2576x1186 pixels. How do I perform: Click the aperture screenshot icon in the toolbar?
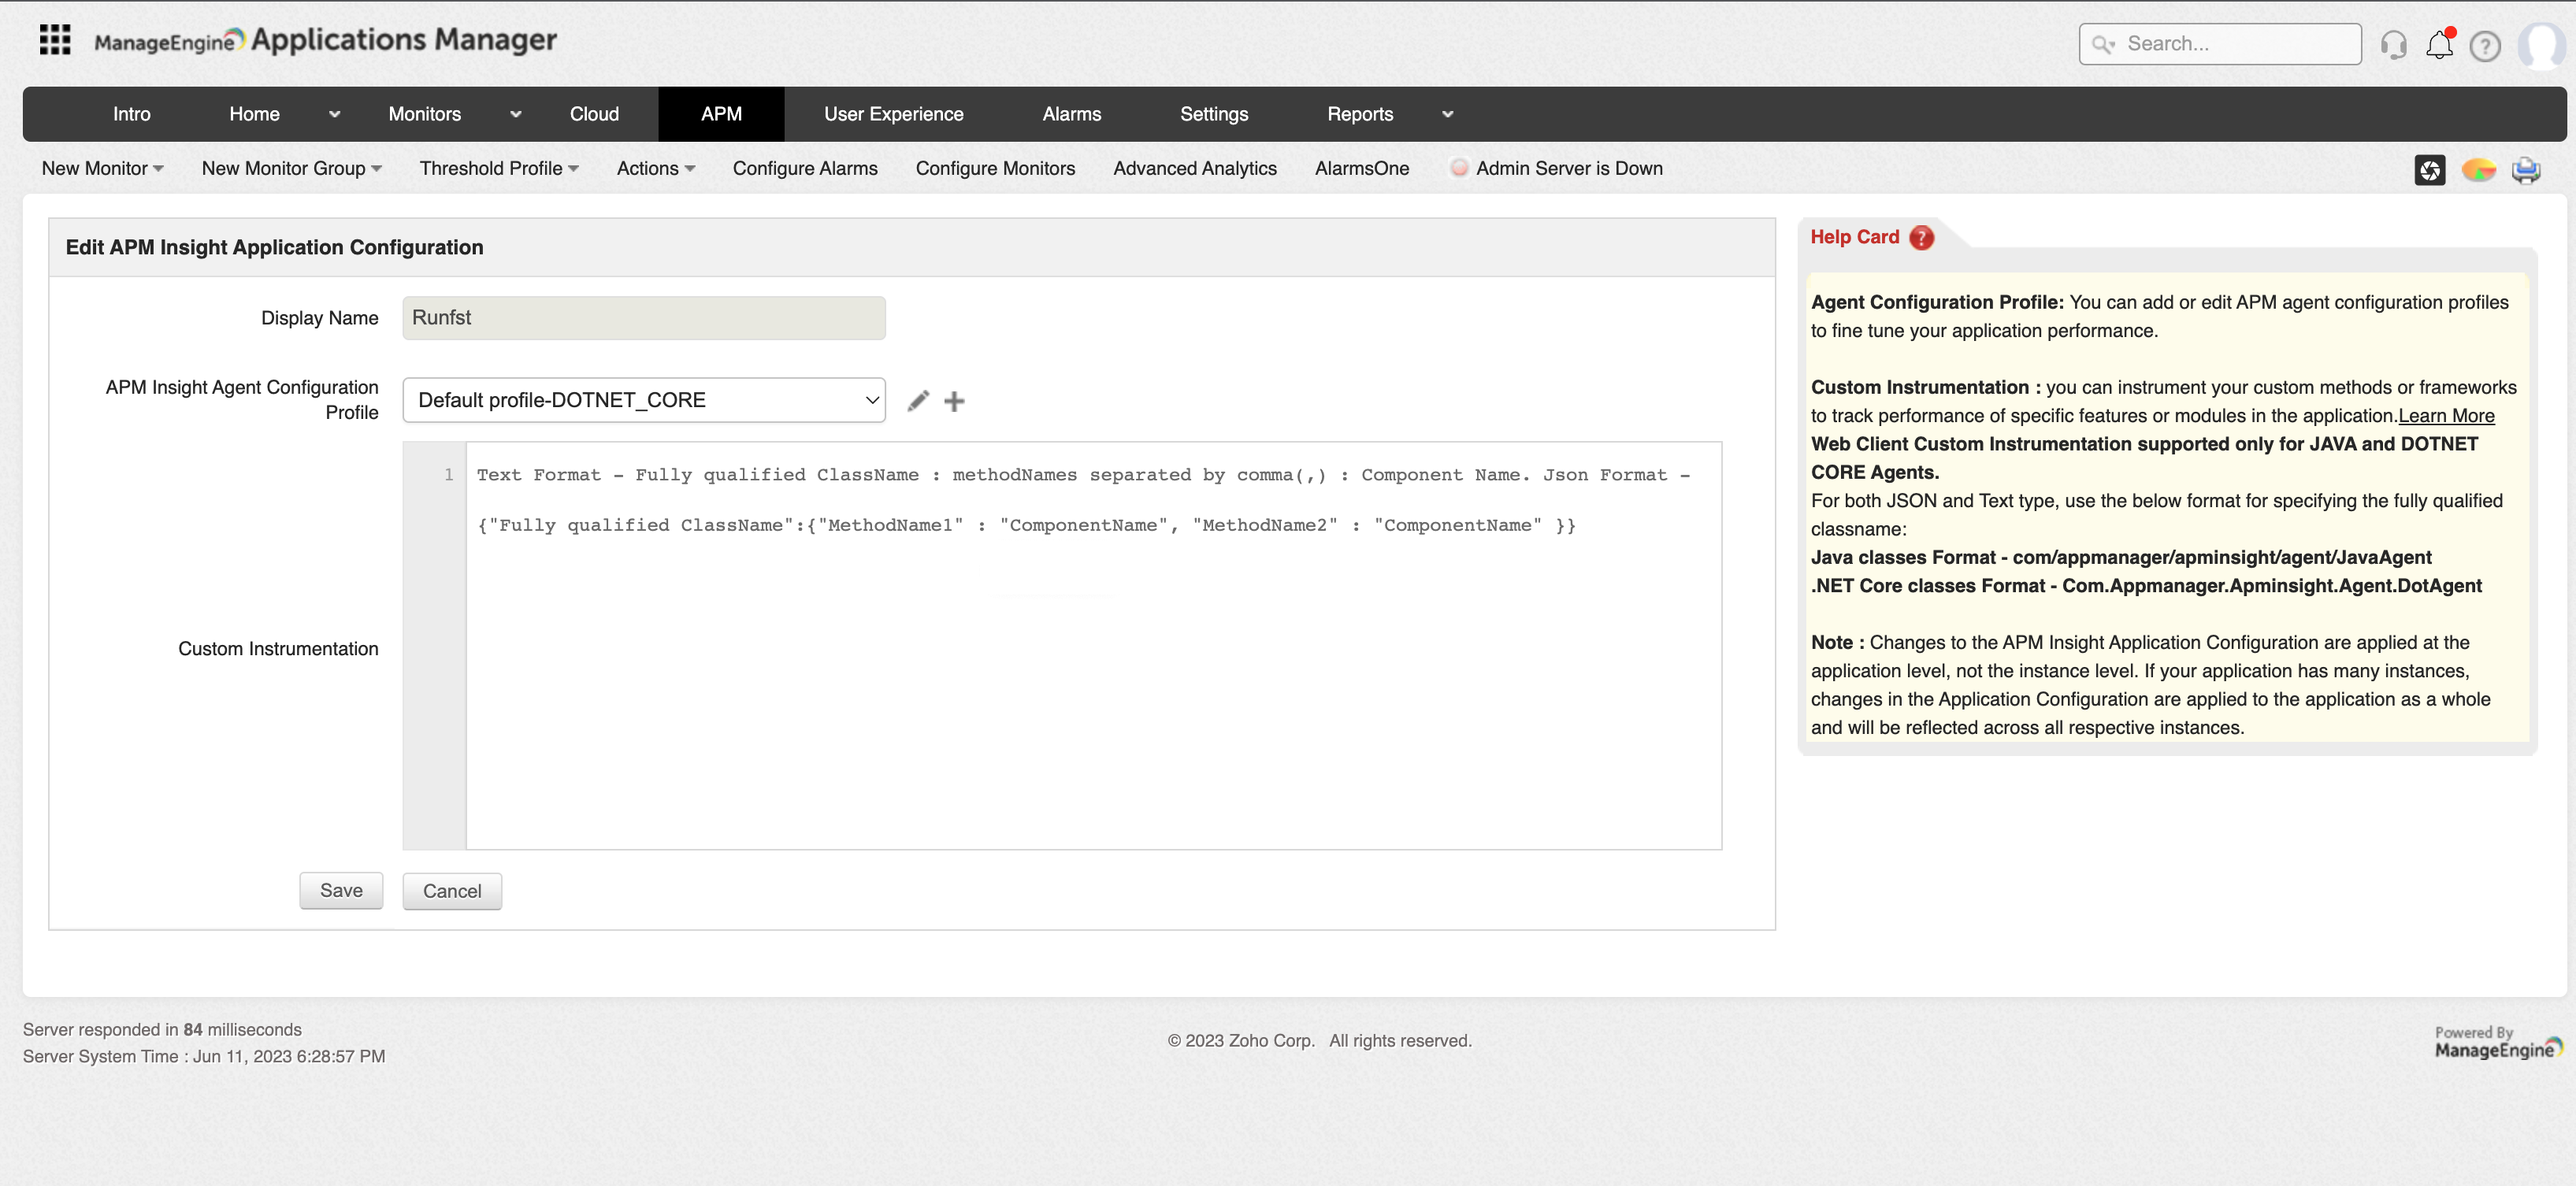[2431, 170]
